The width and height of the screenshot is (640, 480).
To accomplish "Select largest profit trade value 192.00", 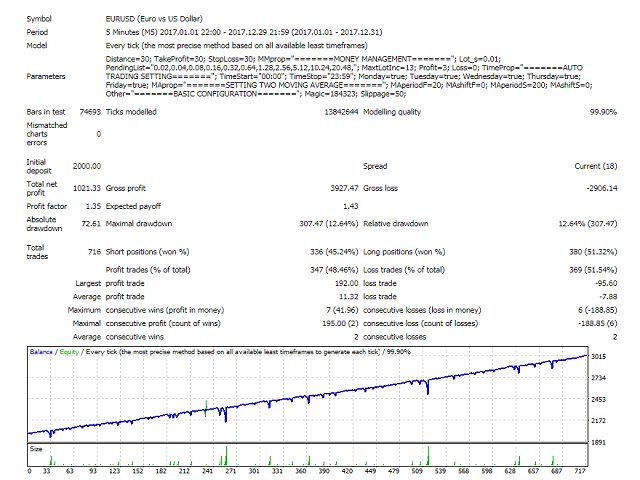I will [347, 283].
